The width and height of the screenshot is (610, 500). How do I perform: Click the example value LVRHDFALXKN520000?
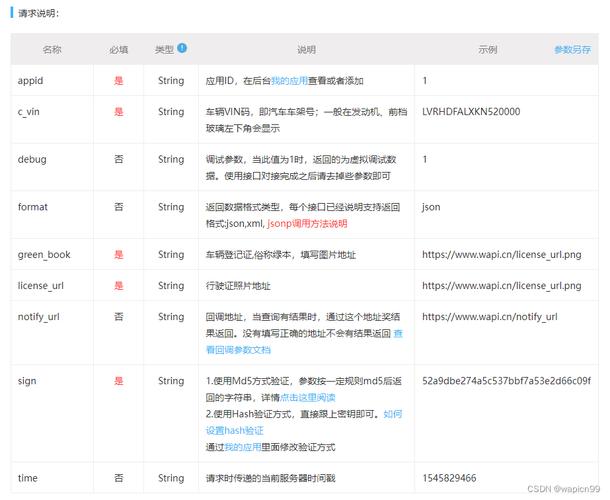(471, 112)
